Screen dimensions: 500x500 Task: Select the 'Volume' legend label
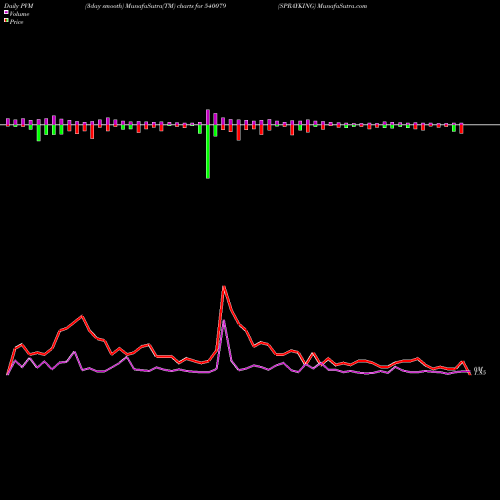(19, 14)
